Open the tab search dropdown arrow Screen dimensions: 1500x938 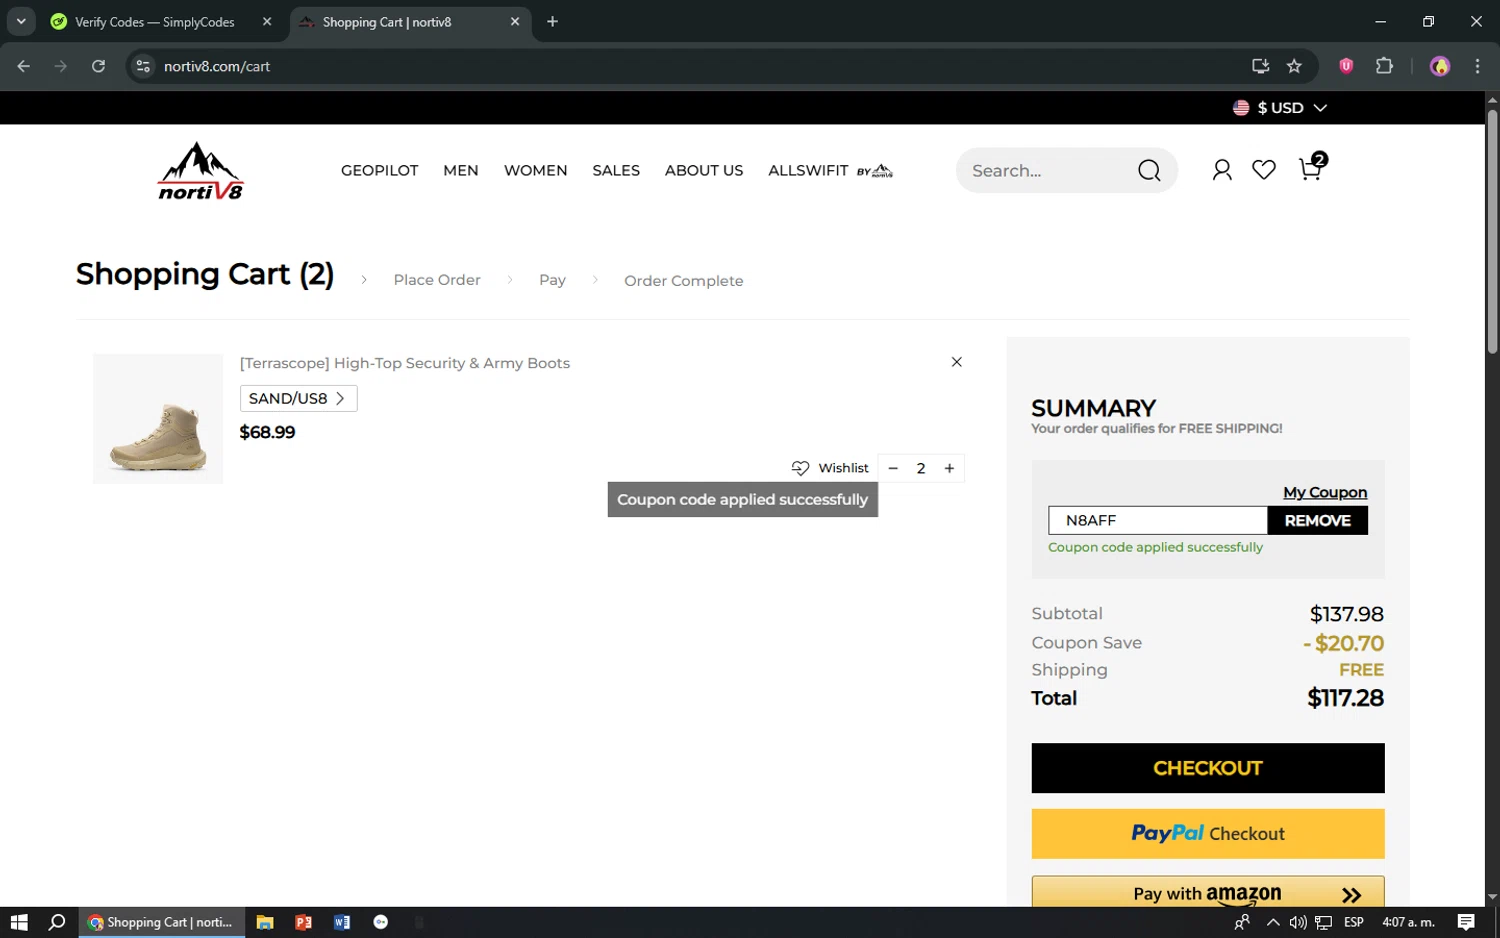(21, 22)
